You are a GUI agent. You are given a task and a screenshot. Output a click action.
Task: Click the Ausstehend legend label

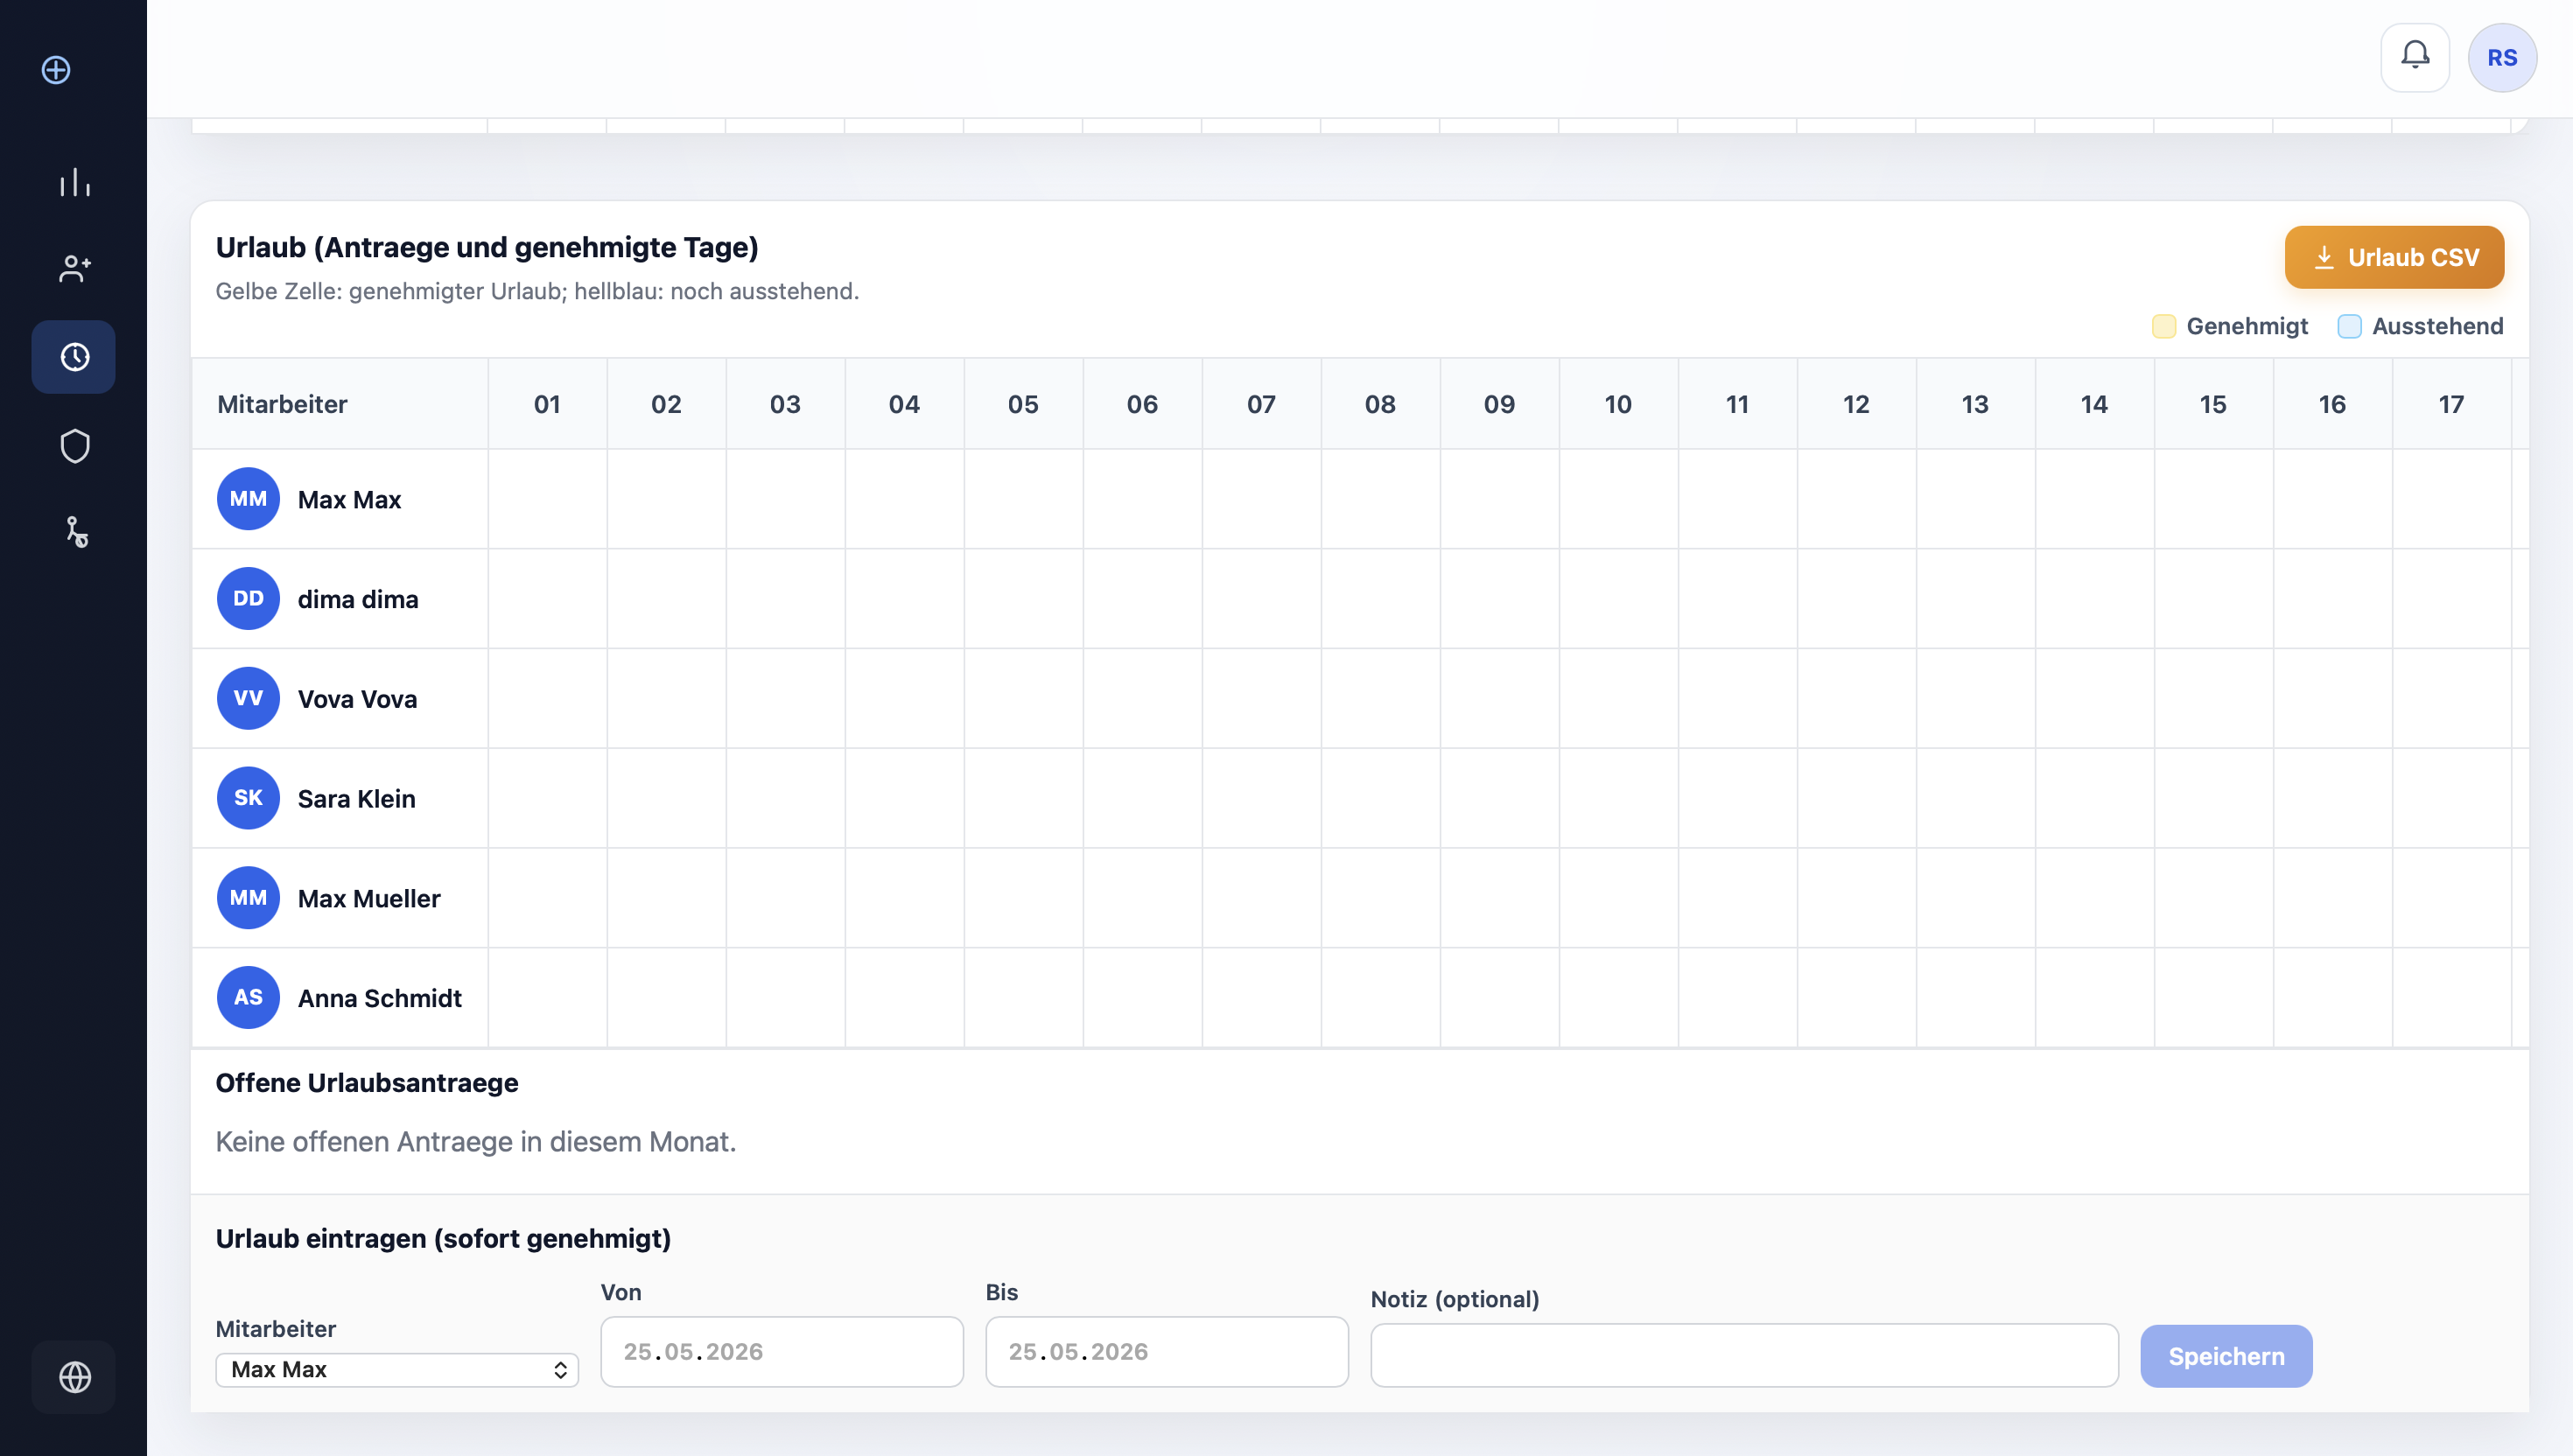tap(2437, 326)
